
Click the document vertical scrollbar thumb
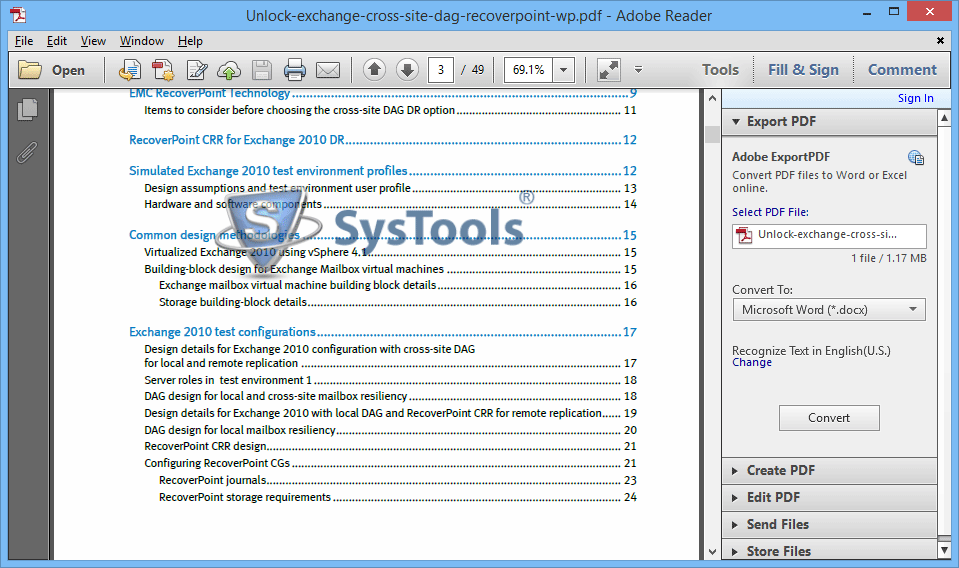tap(712, 134)
